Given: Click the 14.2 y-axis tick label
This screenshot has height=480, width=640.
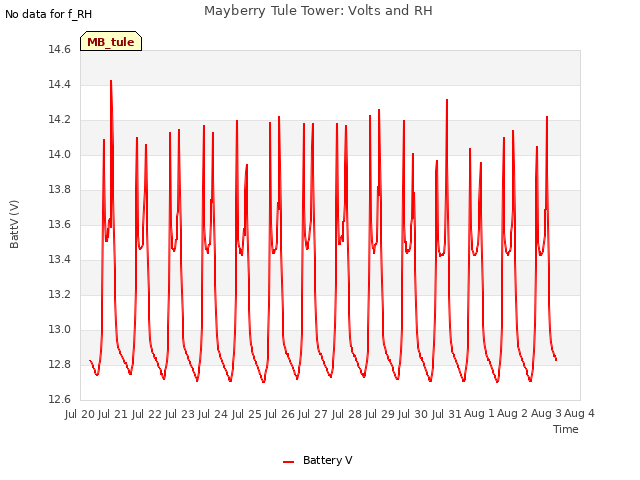Looking at the screenshot, I should pyautogui.click(x=59, y=120).
